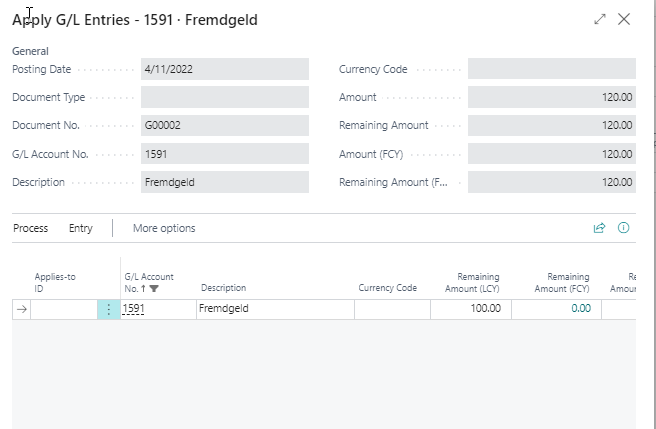This screenshot has width=656, height=429.
Task: Expand the dialog to full screen
Action: 600,19
